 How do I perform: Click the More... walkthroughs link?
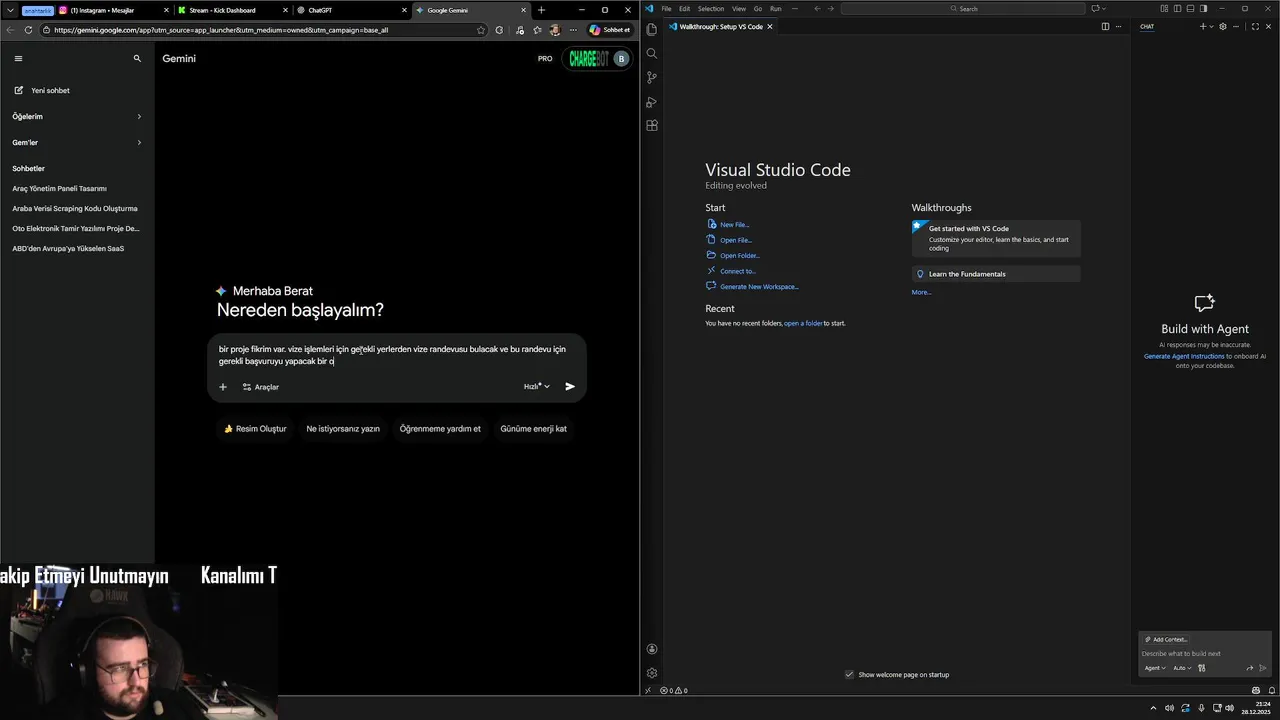(921, 292)
